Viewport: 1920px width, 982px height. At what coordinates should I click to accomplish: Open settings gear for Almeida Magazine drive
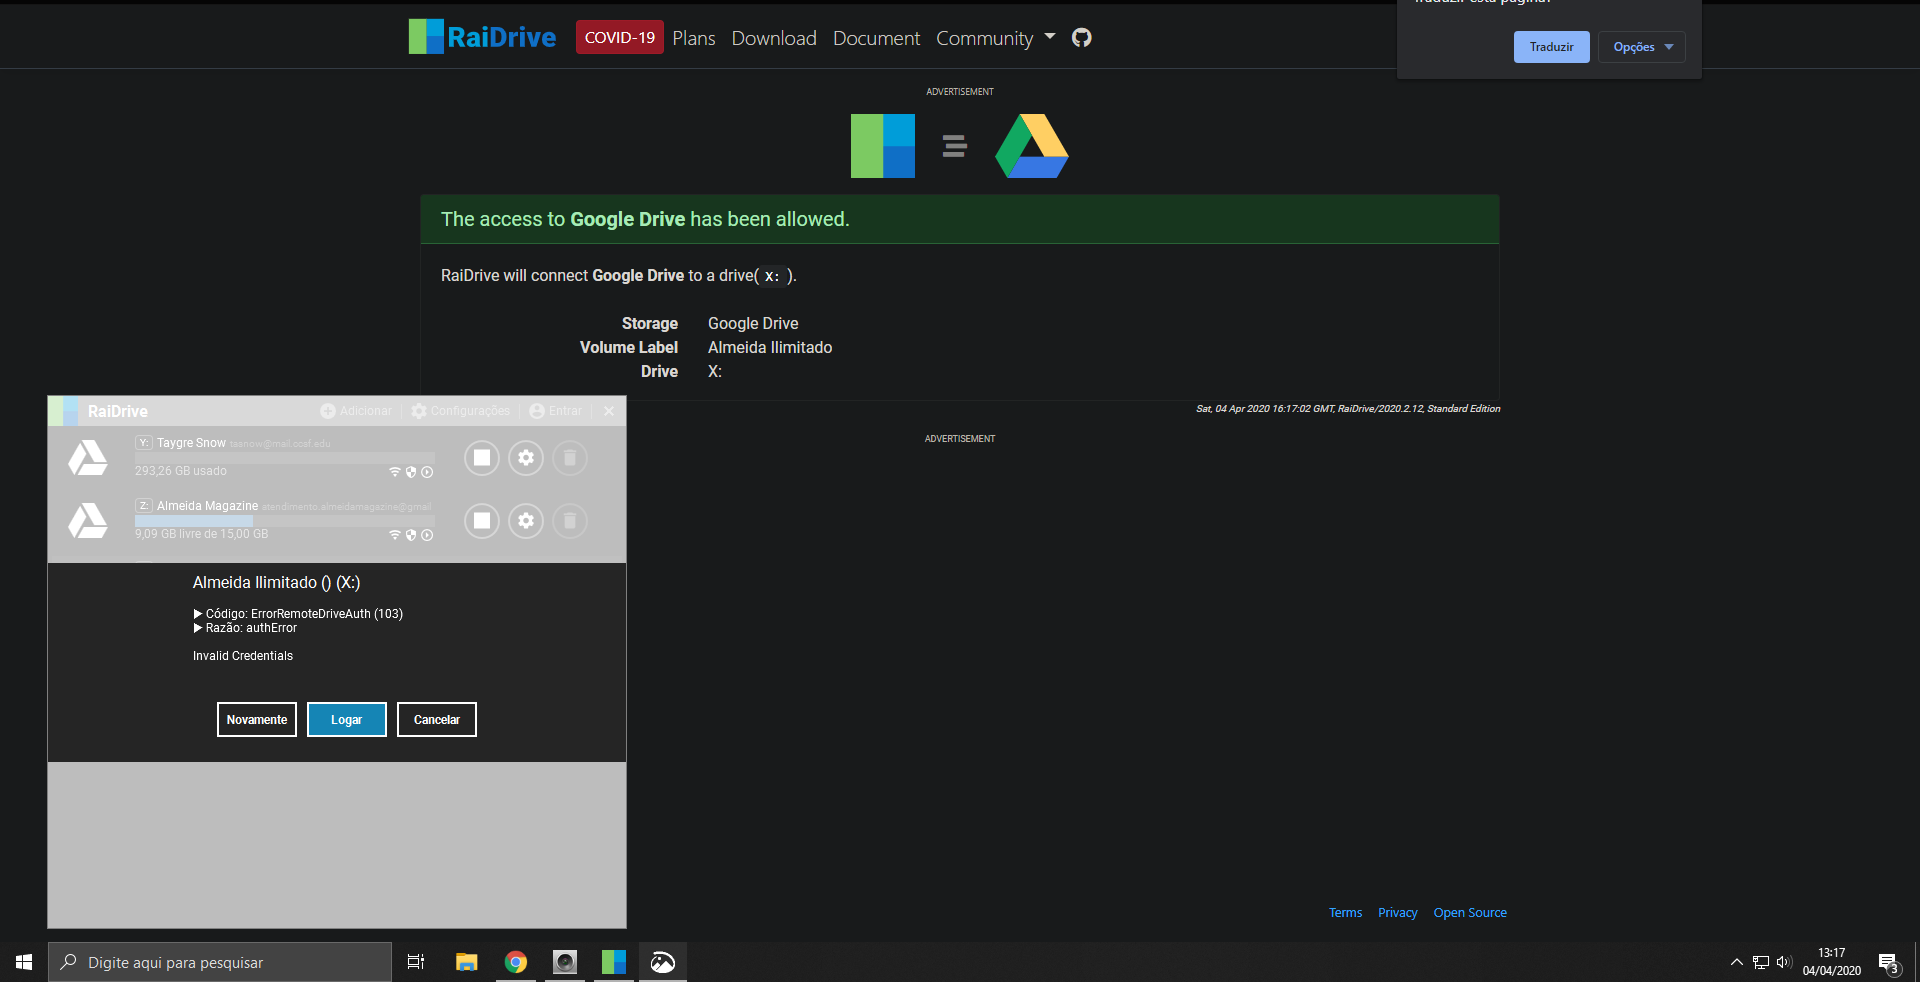click(x=526, y=521)
